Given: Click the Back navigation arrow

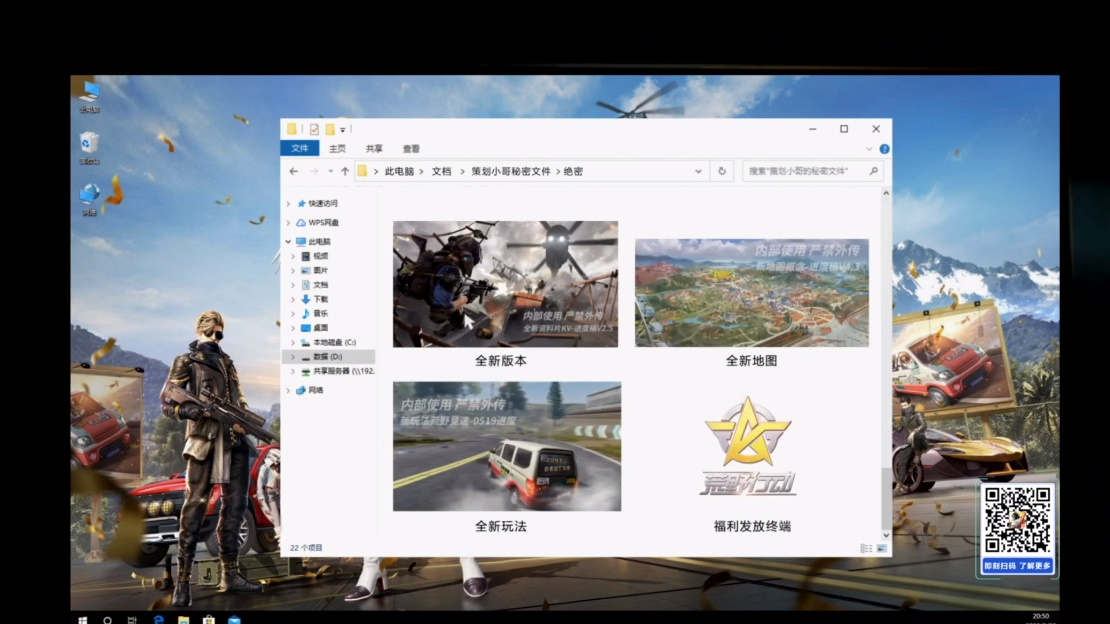Looking at the screenshot, I should (293, 171).
